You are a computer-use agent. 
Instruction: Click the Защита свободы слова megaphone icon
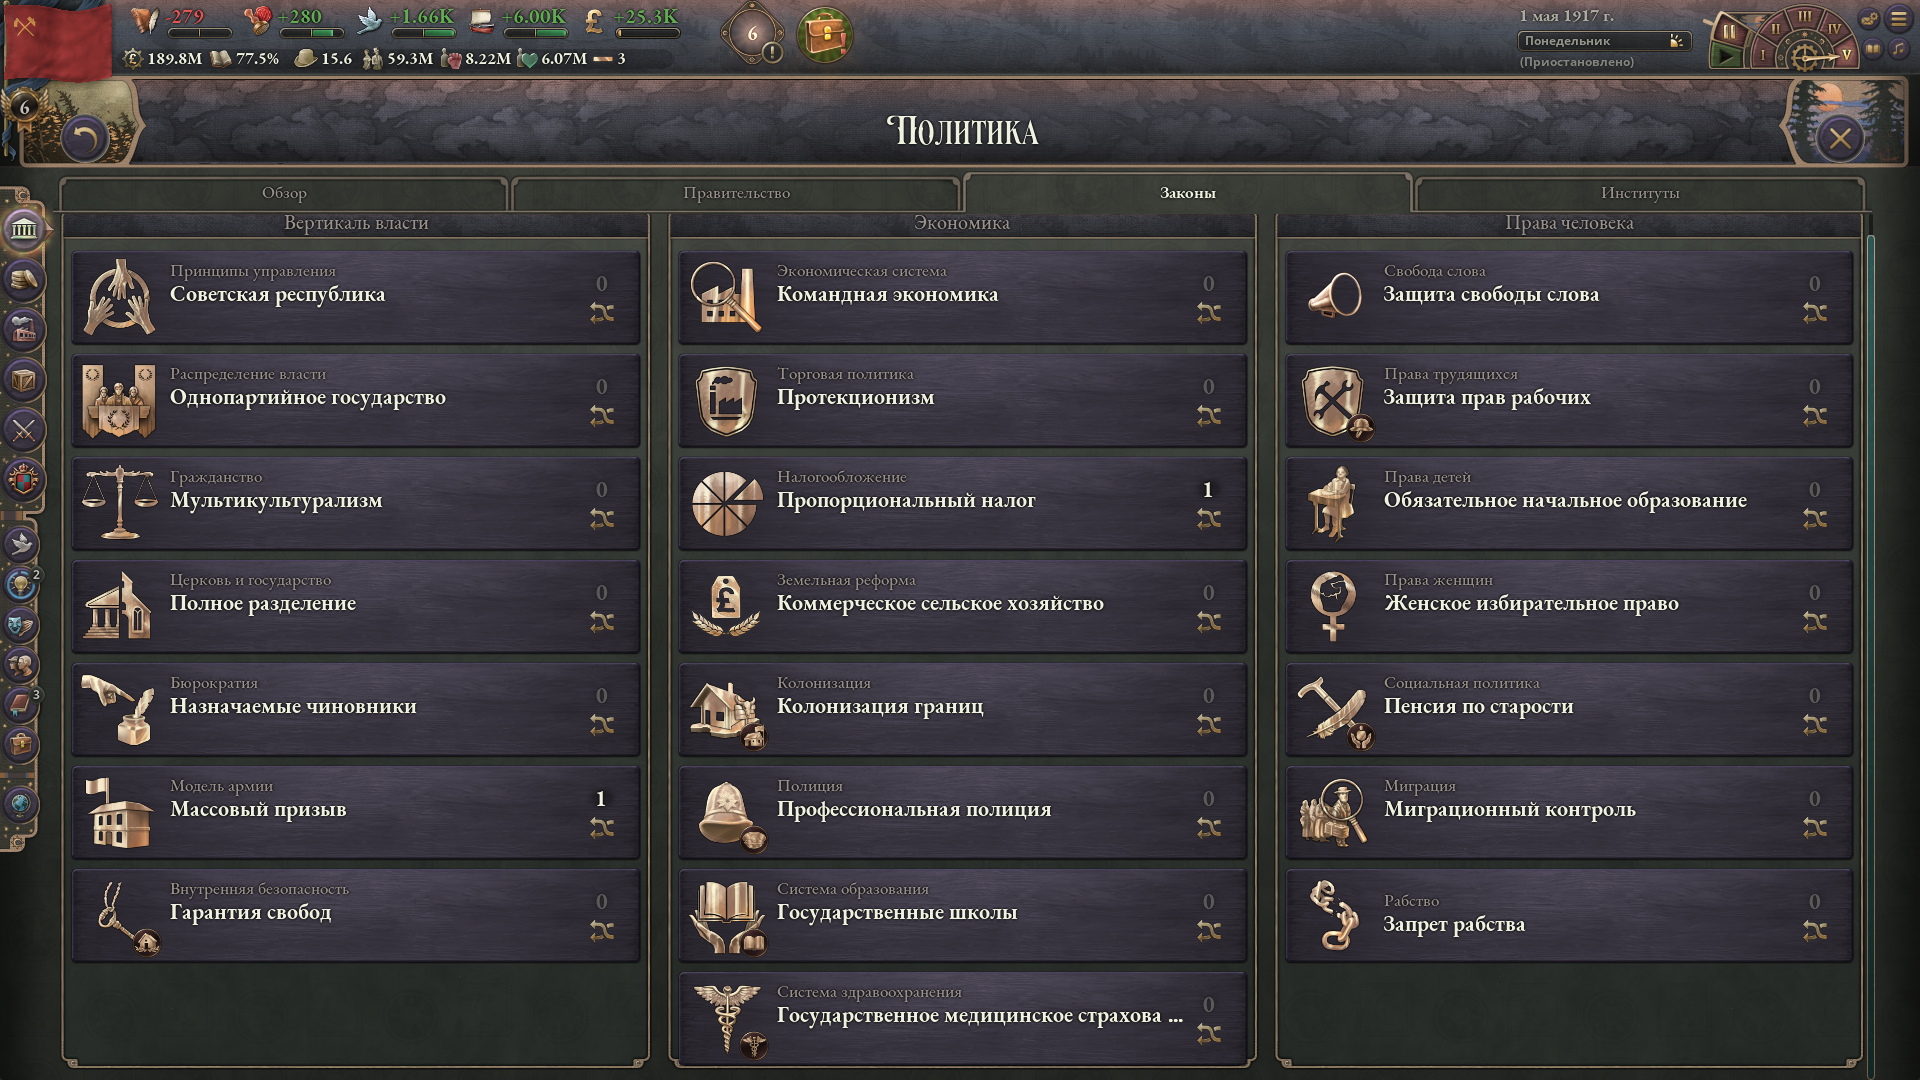point(1333,297)
